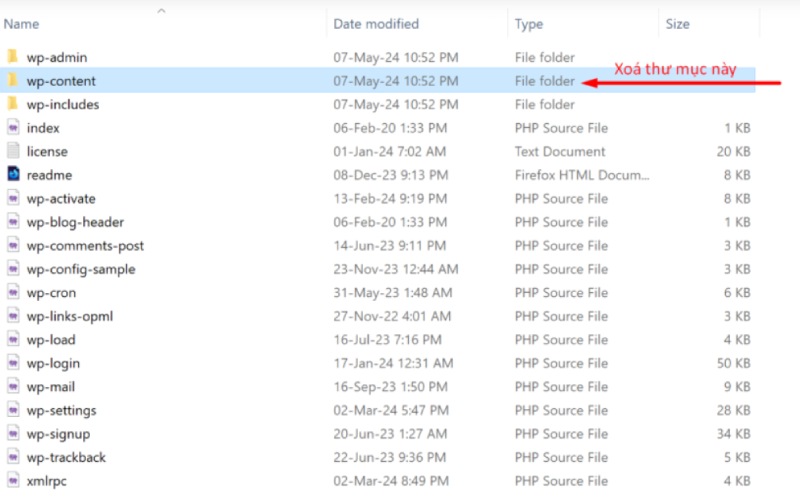This screenshot has width=800, height=503.
Task: Select the wp-blog-header file name
Action: click(75, 222)
